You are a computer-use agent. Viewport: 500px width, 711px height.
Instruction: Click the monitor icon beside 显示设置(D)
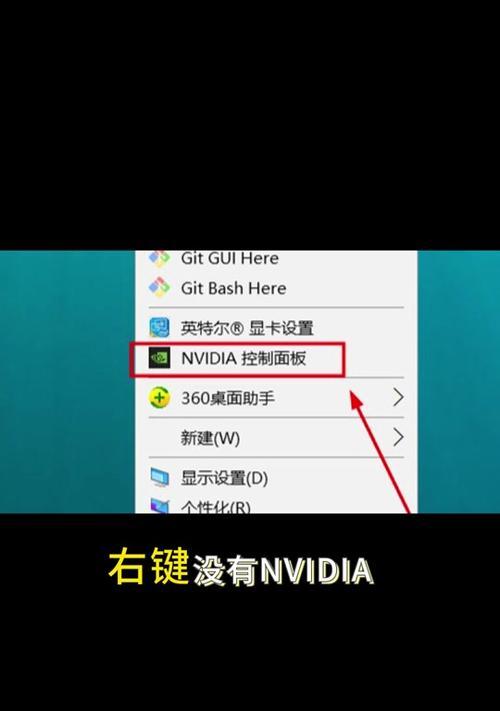point(160,477)
